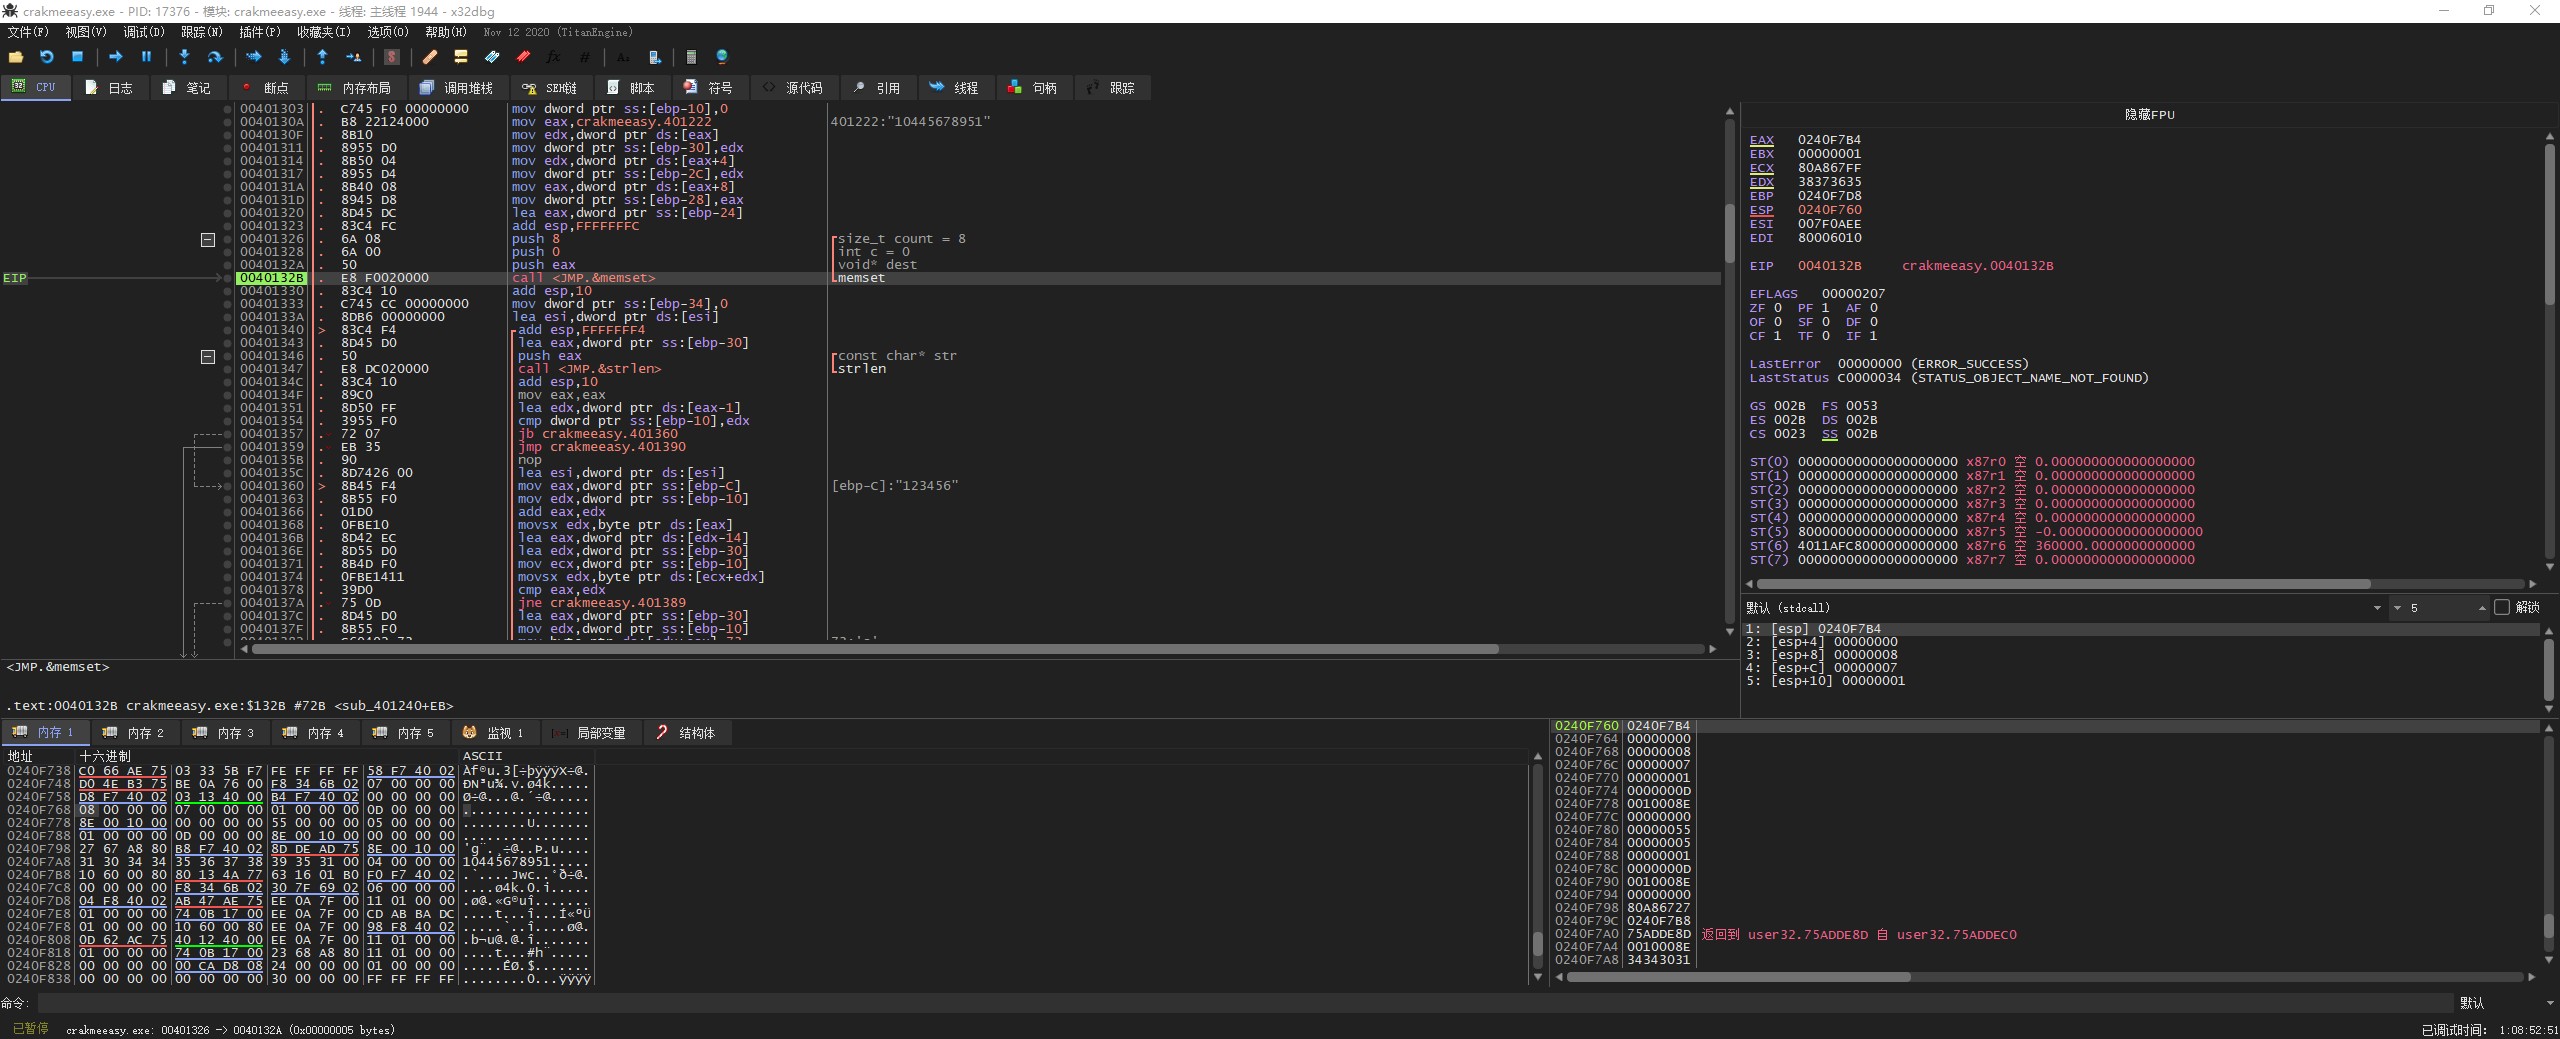
Task: Open the 调试(D) menu
Action: coord(143,32)
